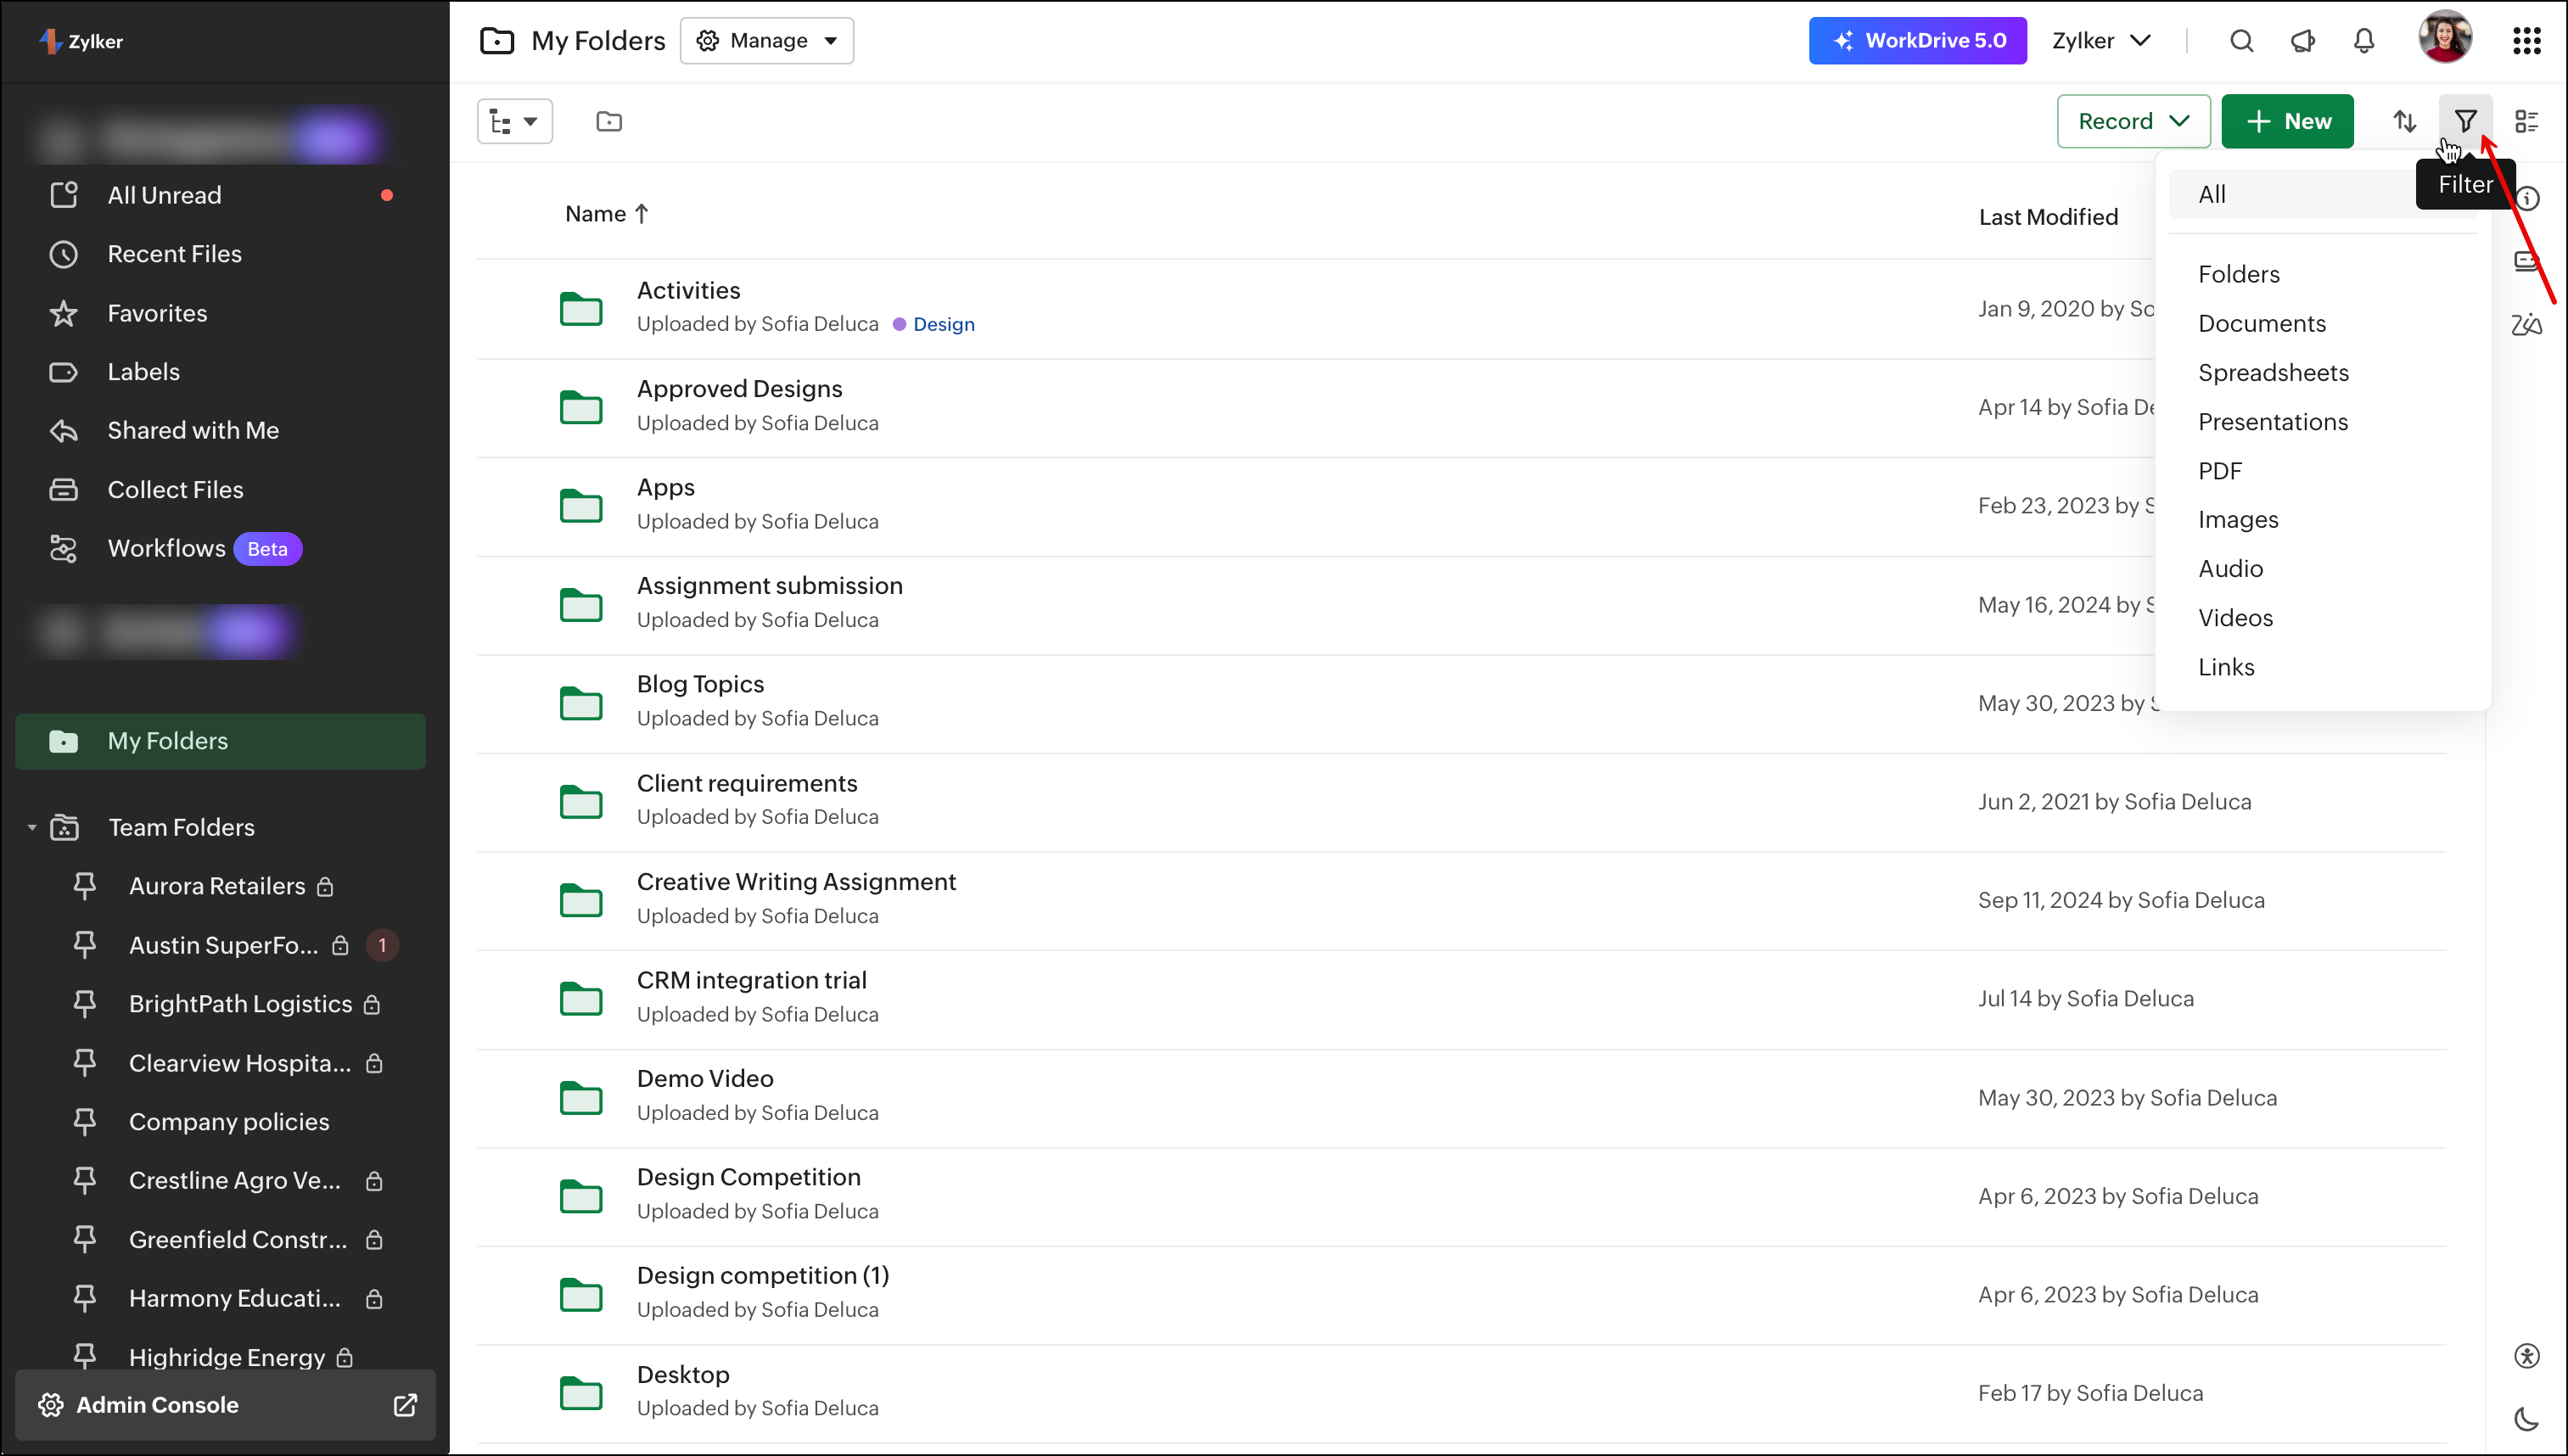2568x1456 pixels.
Task: Open the Blog Topics folder
Action: 700,684
